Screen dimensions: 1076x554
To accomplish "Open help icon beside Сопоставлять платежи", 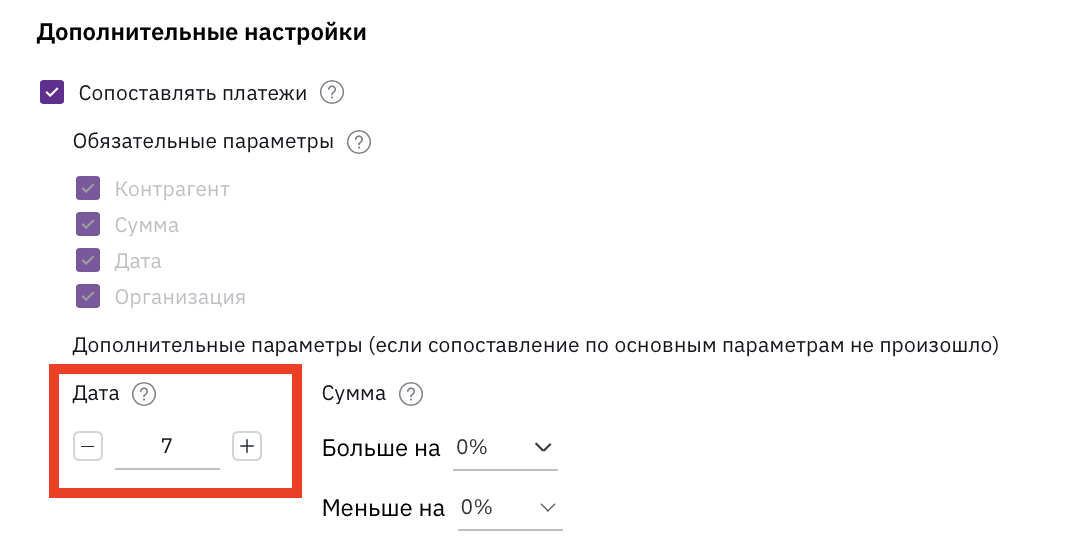I will [x=332, y=93].
